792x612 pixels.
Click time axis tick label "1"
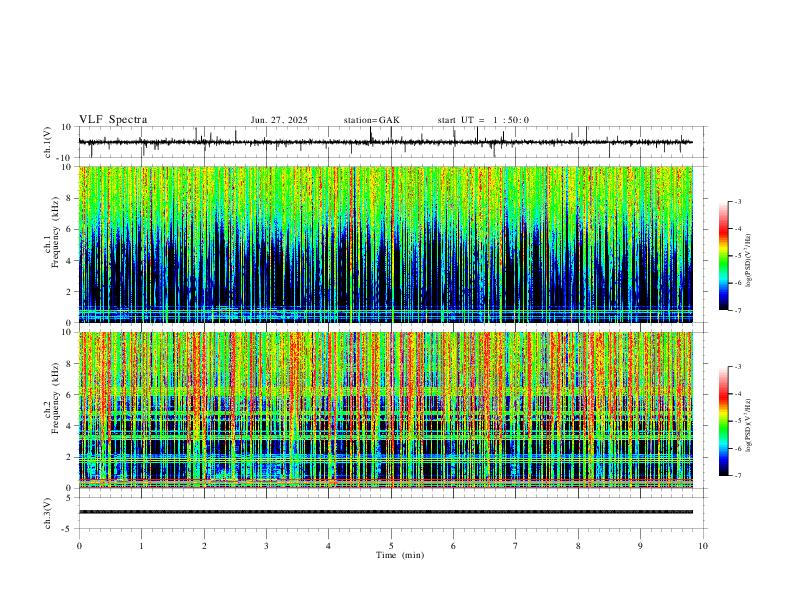click(x=141, y=546)
